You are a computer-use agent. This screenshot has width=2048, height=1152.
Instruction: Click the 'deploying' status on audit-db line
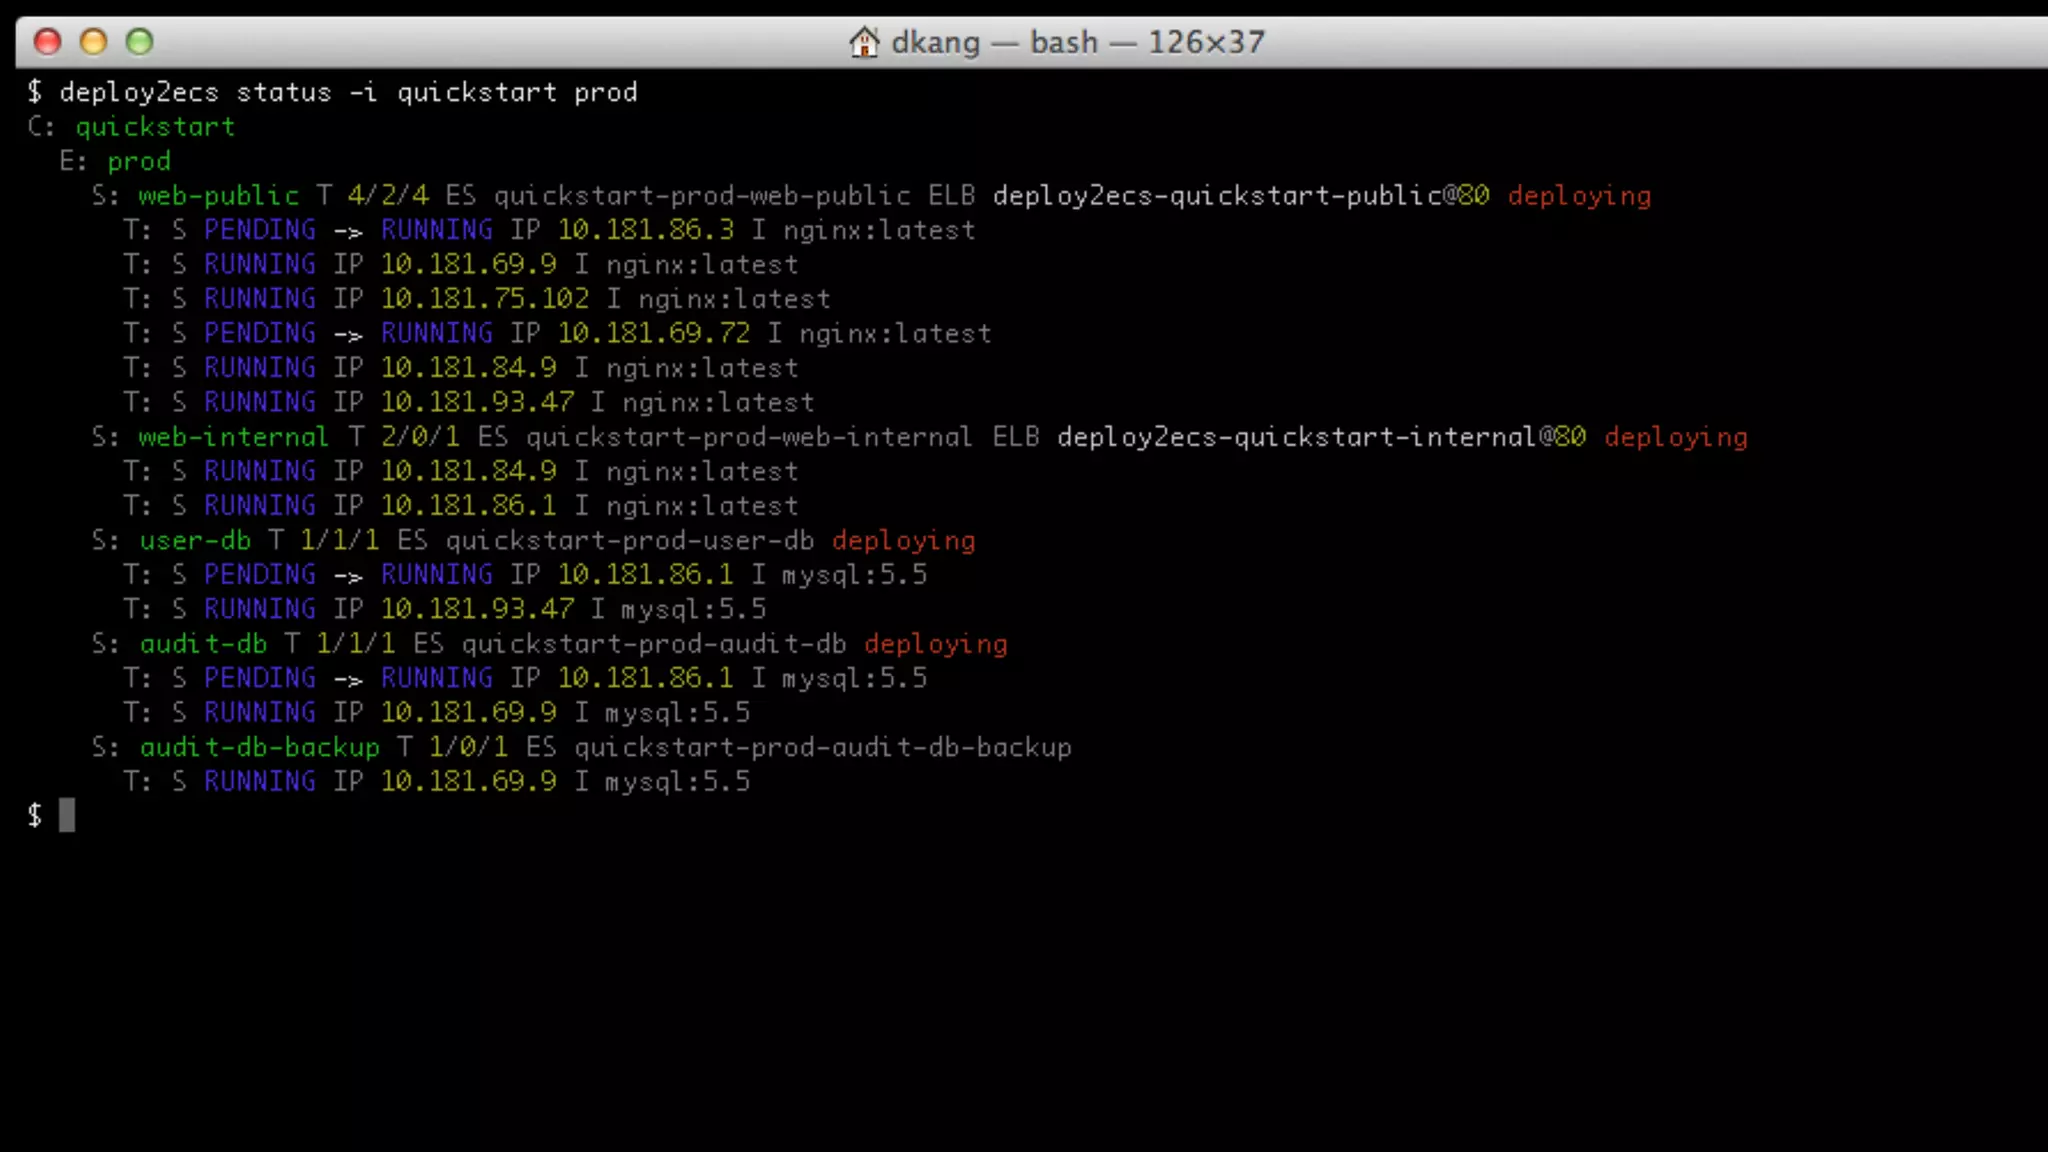(x=935, y=644)
